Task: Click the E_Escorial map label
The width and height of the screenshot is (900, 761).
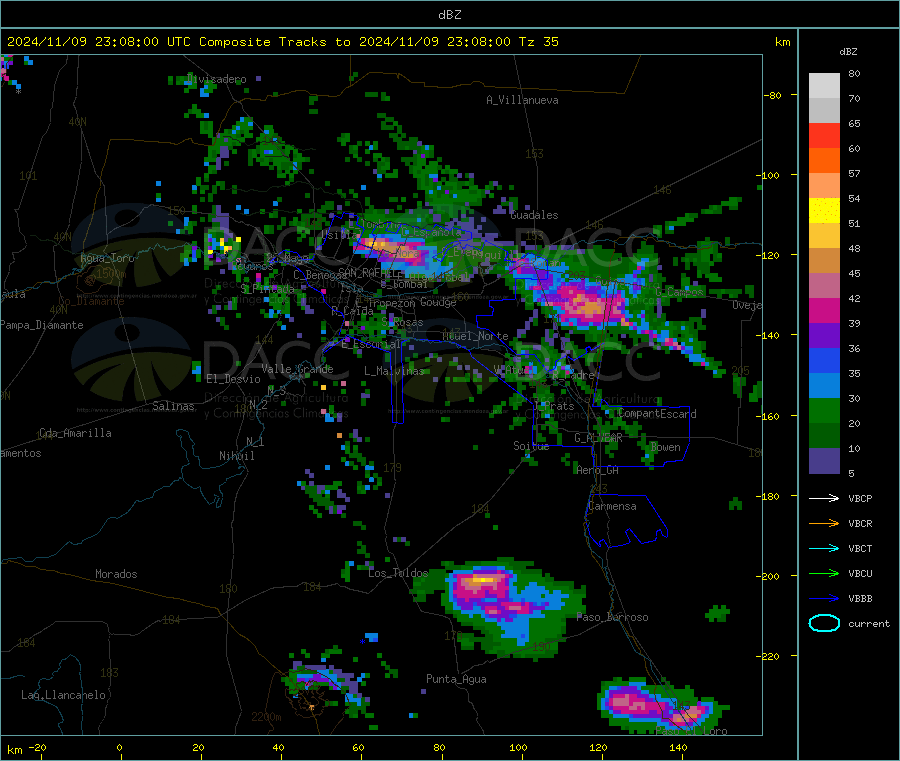Action: coord(370,344)
